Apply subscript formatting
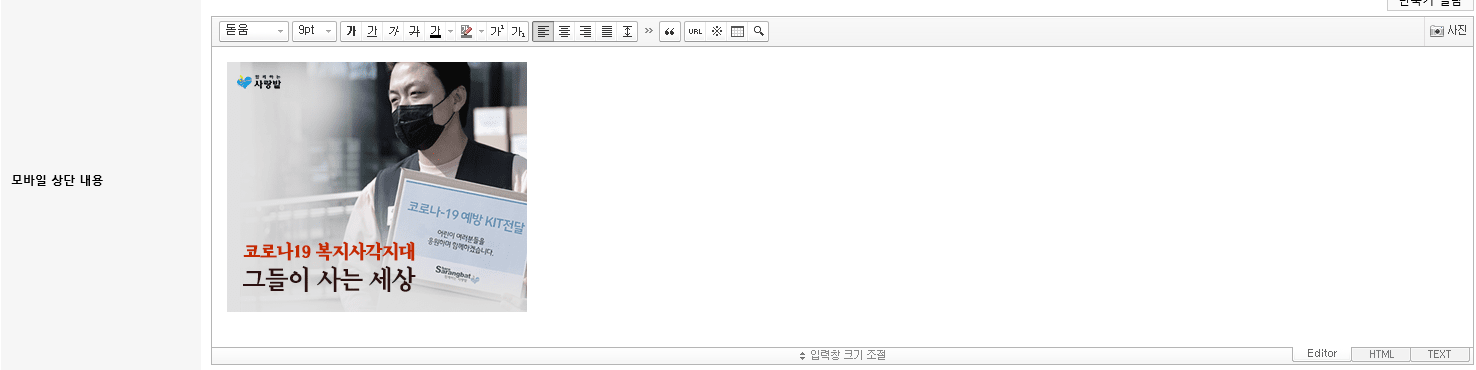Screen dimensions: 1476x370 (518, 31)
